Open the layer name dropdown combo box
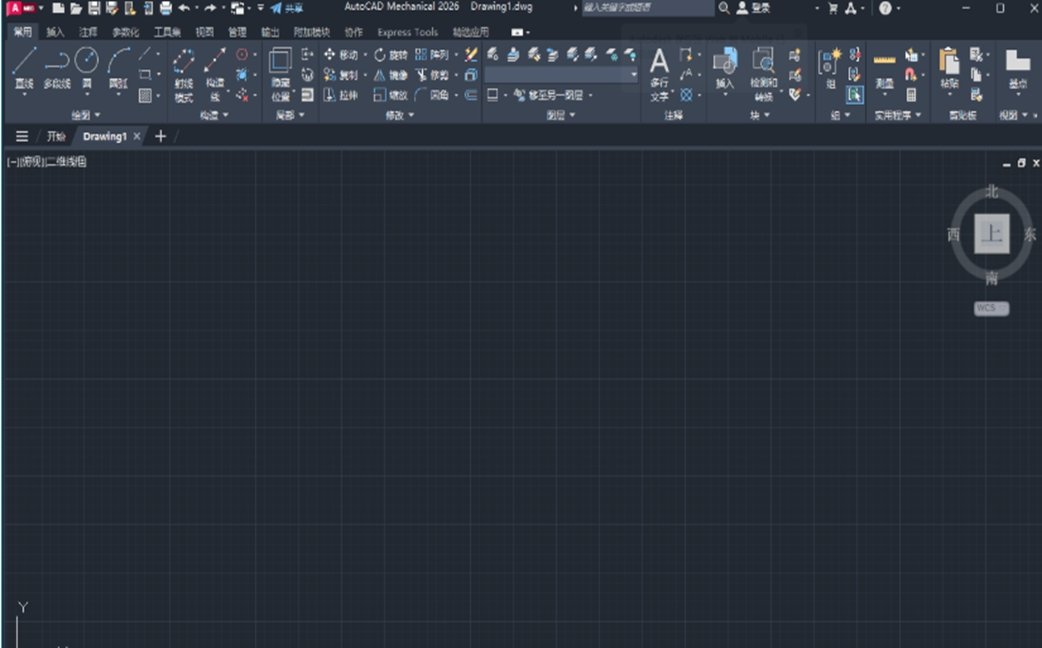Image resolution: width=1042 pixels, height=648 pixels. pos(562,75)
